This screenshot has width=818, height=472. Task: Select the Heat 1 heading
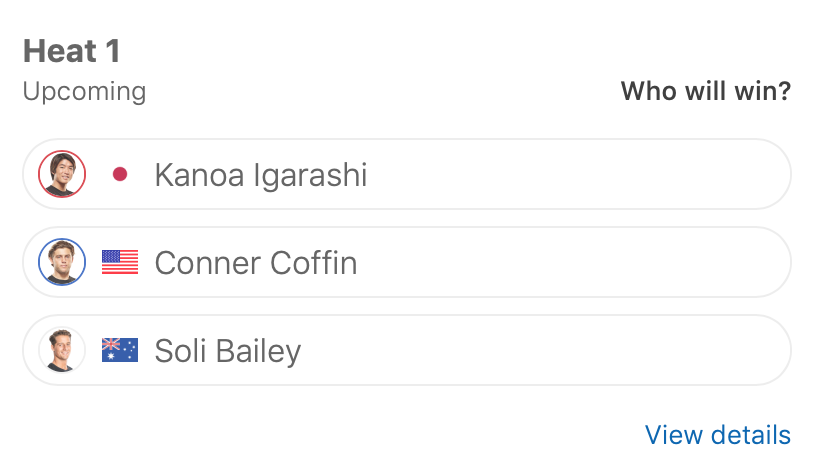72,51
